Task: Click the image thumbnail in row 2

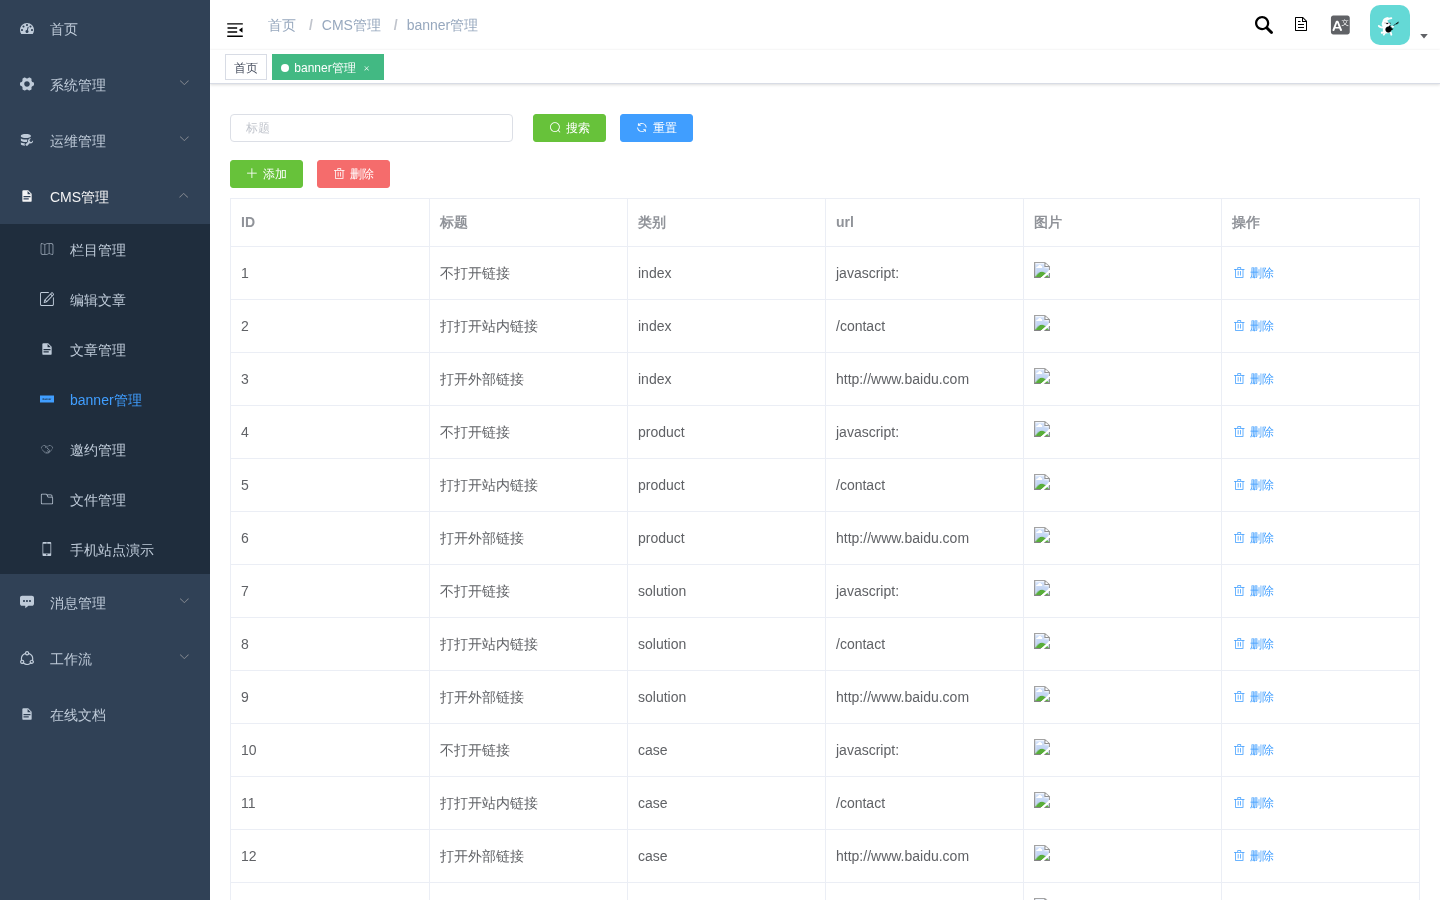Action: [1042, 324]
